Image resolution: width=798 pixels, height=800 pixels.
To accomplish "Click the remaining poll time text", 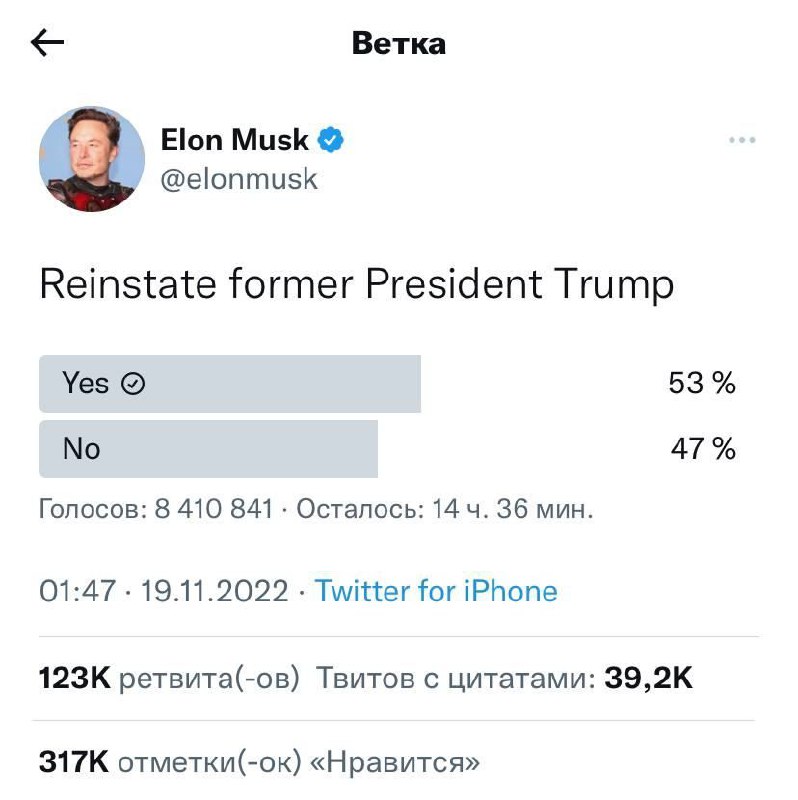I will [444, 510].
